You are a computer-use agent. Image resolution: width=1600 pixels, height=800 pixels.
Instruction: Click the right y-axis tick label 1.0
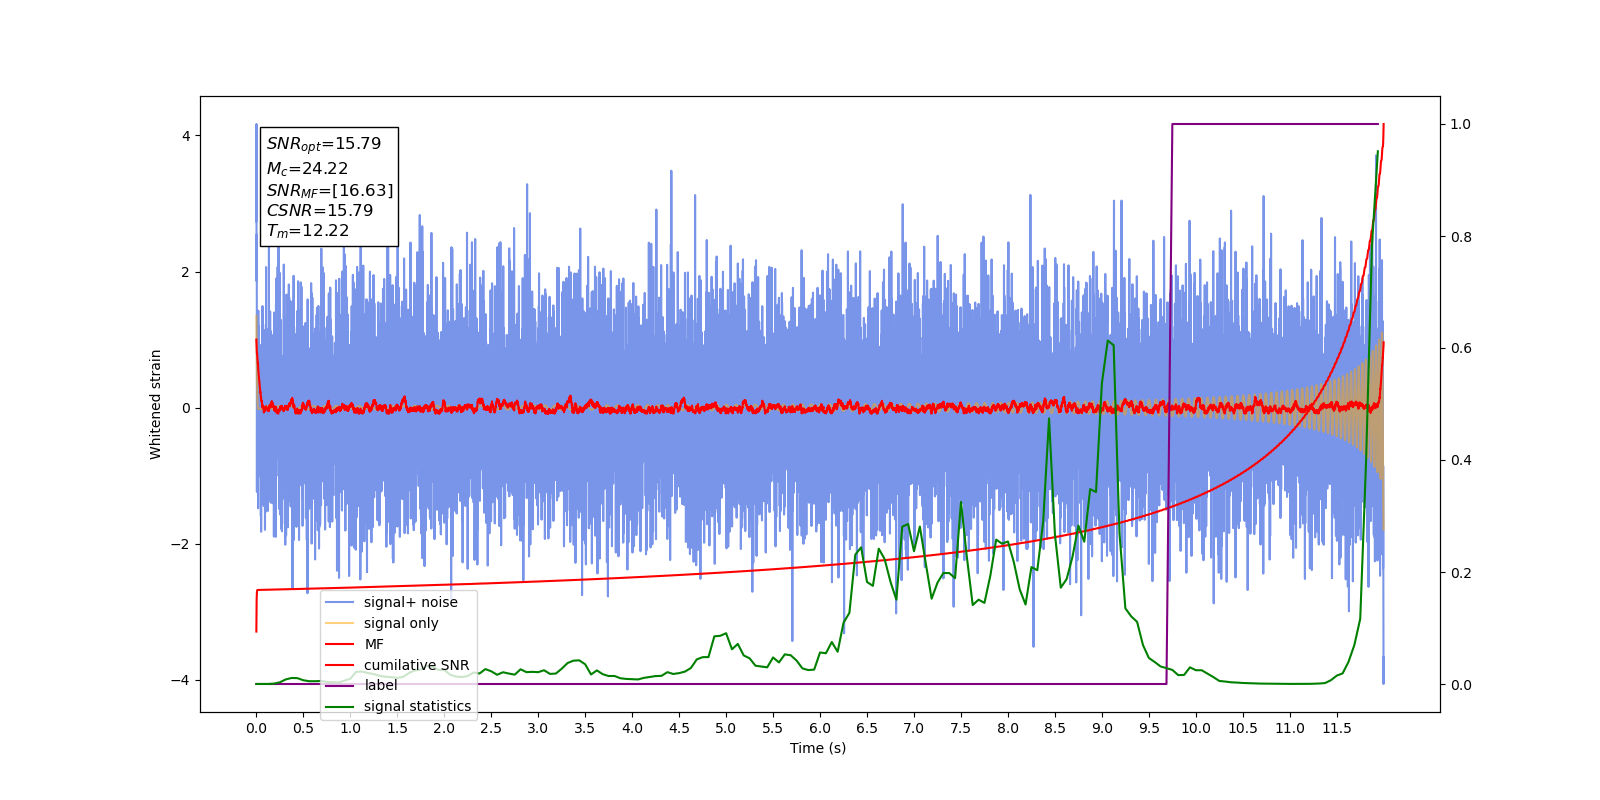1461,124
